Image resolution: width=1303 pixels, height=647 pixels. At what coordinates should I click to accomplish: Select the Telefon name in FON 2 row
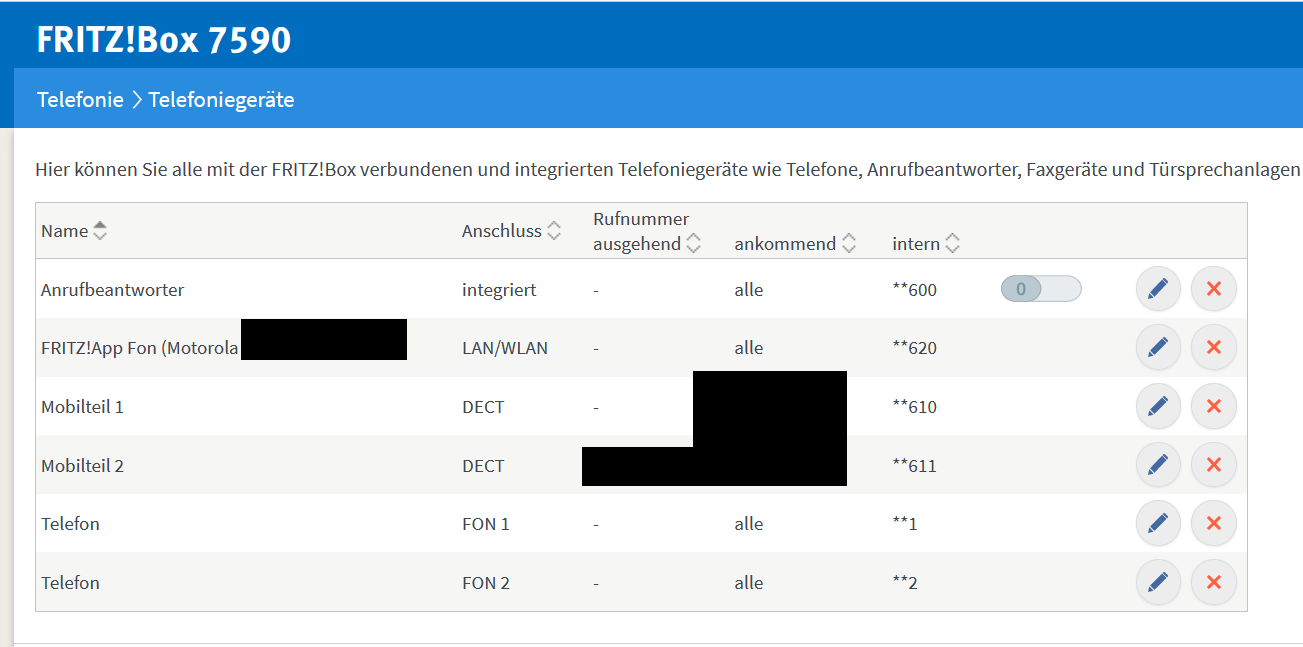tap(70, 582)
